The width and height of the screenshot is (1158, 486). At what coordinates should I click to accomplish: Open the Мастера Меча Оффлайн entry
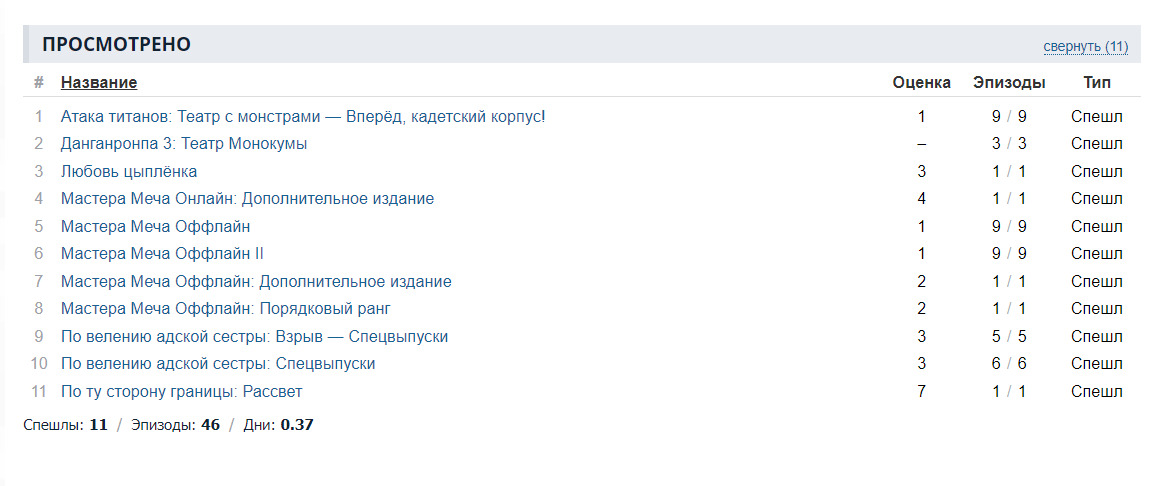point(155,226)
